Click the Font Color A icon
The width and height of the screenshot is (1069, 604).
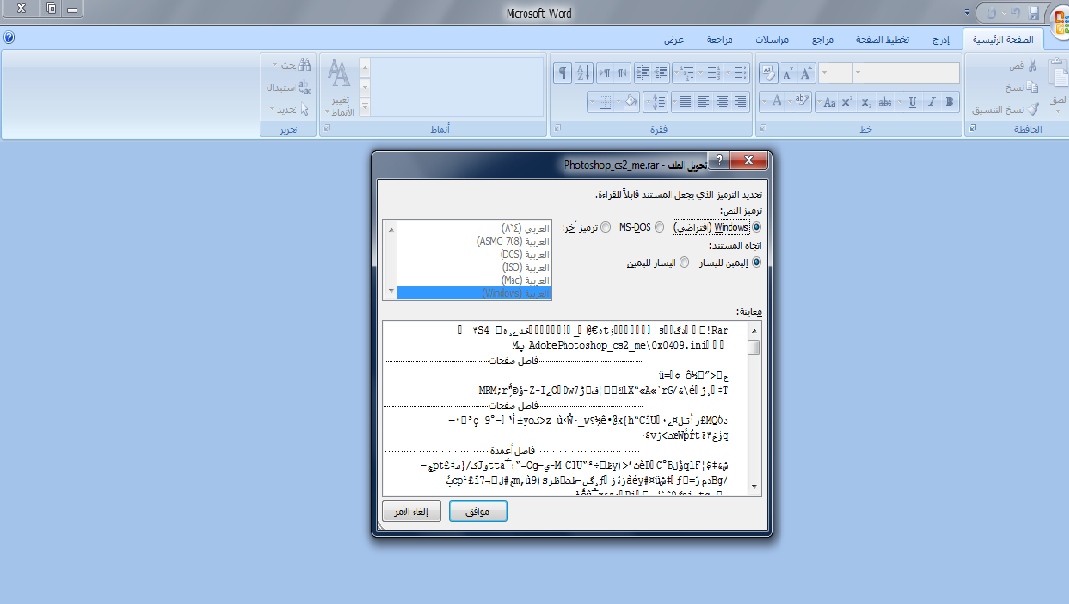(x=777, y=102)
